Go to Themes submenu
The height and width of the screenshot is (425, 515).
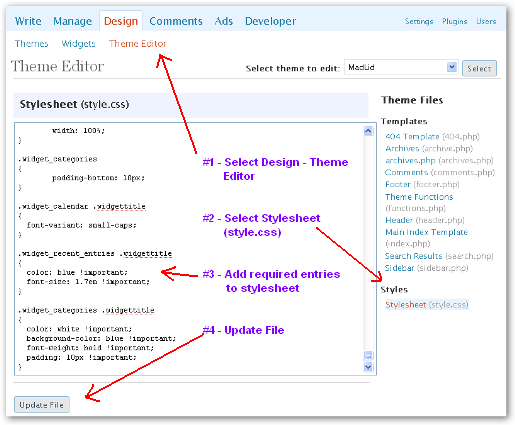(31, 44)
